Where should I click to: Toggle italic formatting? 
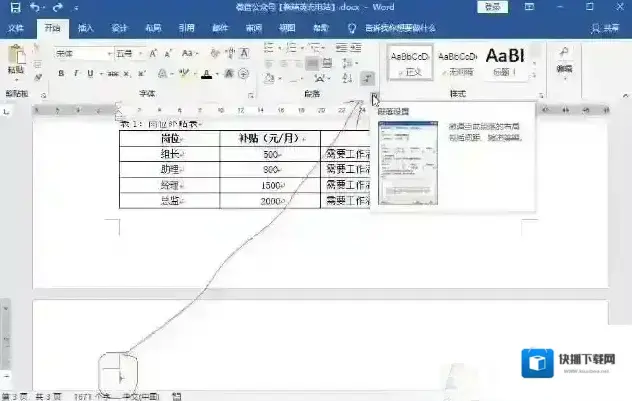(x=75, y=74)
